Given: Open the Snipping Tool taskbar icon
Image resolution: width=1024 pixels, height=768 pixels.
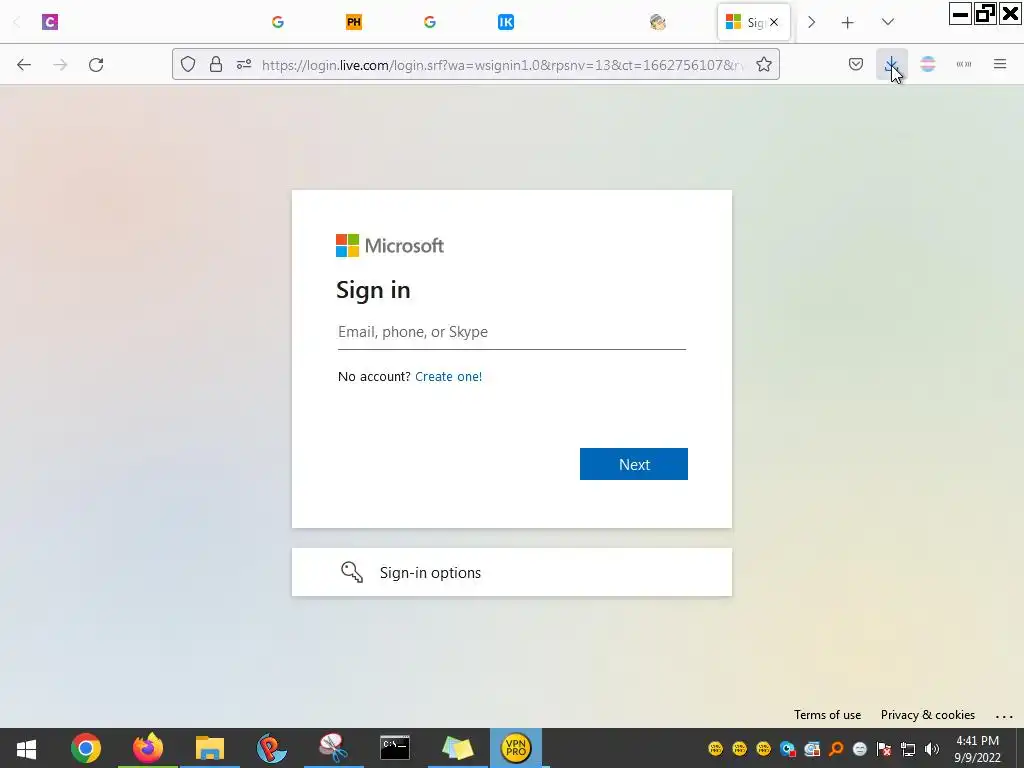Looking at the screenshot, I should [333, 748].
